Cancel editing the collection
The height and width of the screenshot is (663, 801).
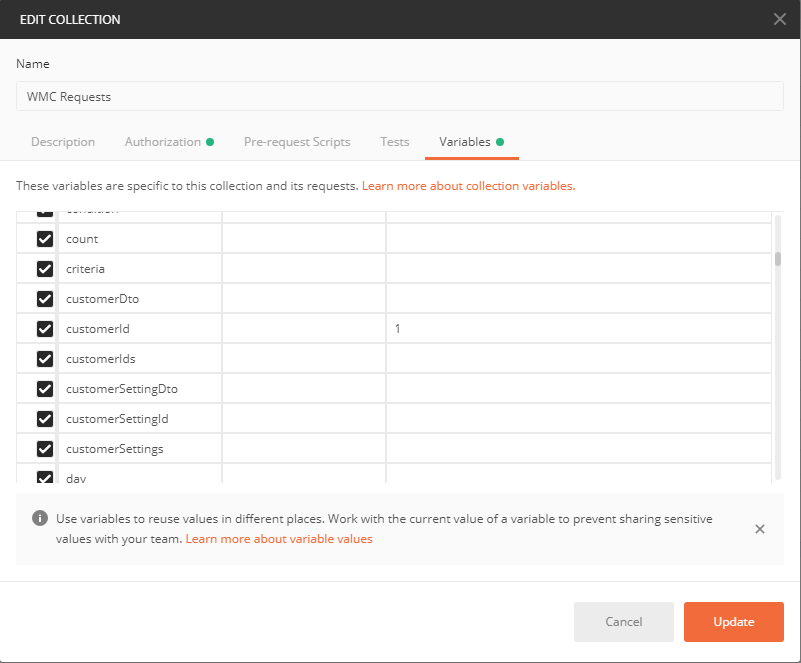click(x=624, y=622)
